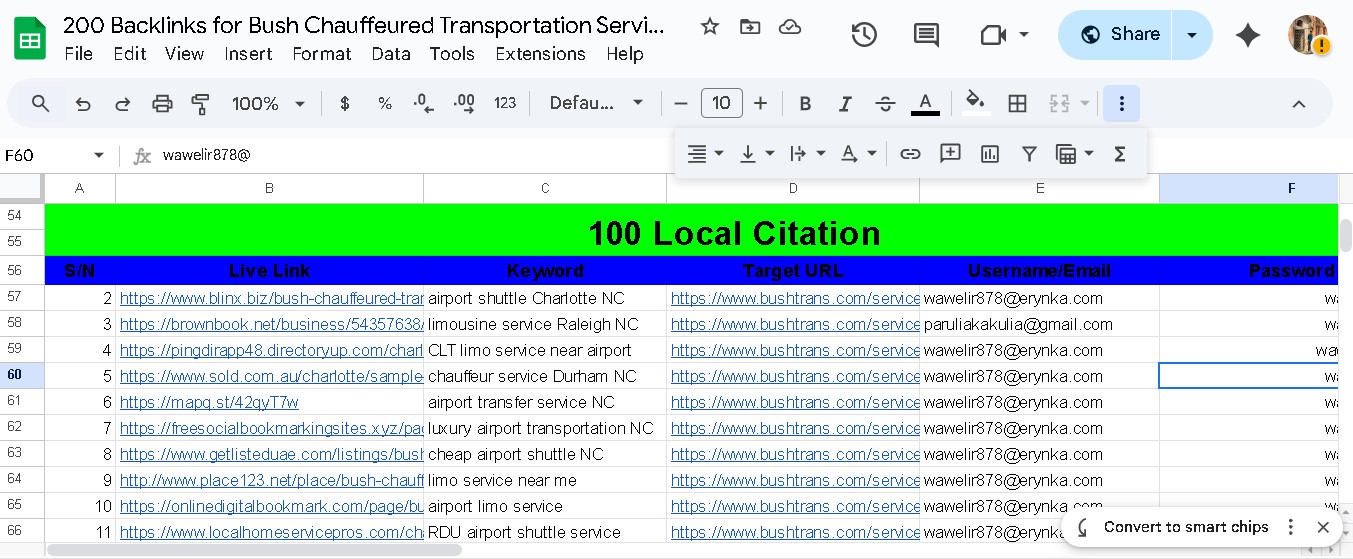Open Google account avatar
This screenshot has width=1353, height=559.
(1307, 35)
